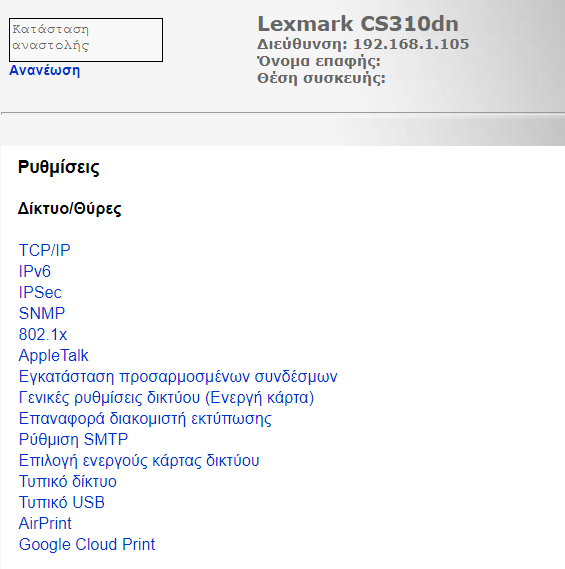Click the Lexmark CS310dn title
This screenshot has height=569, width=565.
(358, 24)
